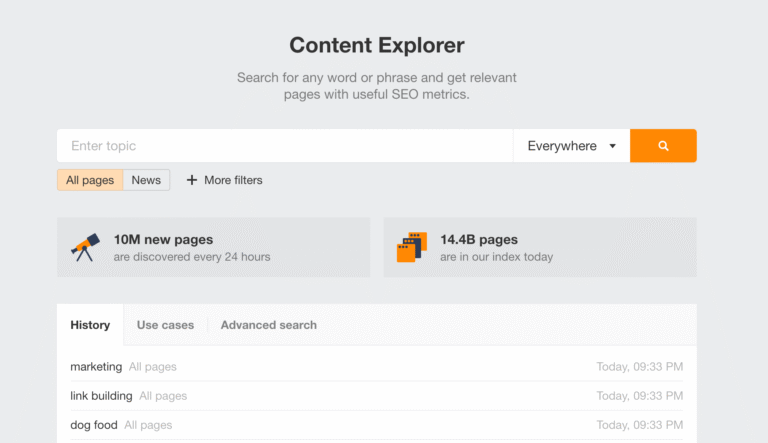This screenshot has width=768, height=443.
Task: Click All pages label next to dog food
Action: pyautogui.click(x=148, y=425)
